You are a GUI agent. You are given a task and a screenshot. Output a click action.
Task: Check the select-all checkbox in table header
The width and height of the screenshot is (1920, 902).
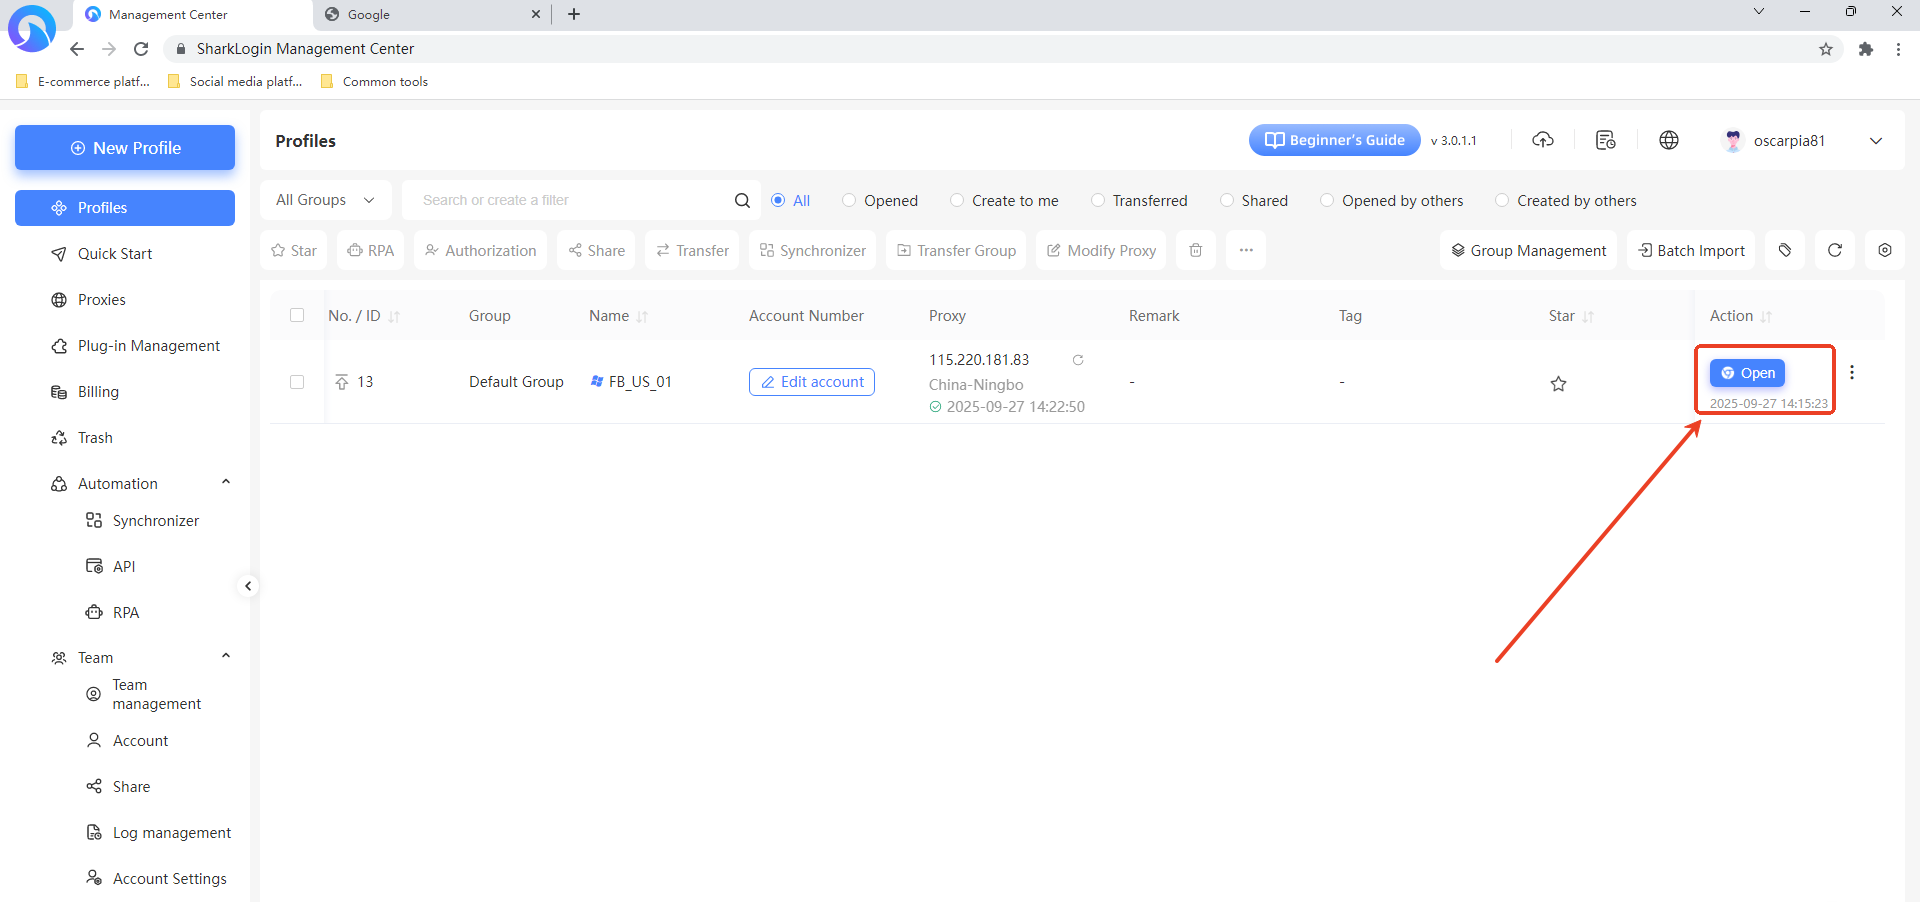point(297,315)
